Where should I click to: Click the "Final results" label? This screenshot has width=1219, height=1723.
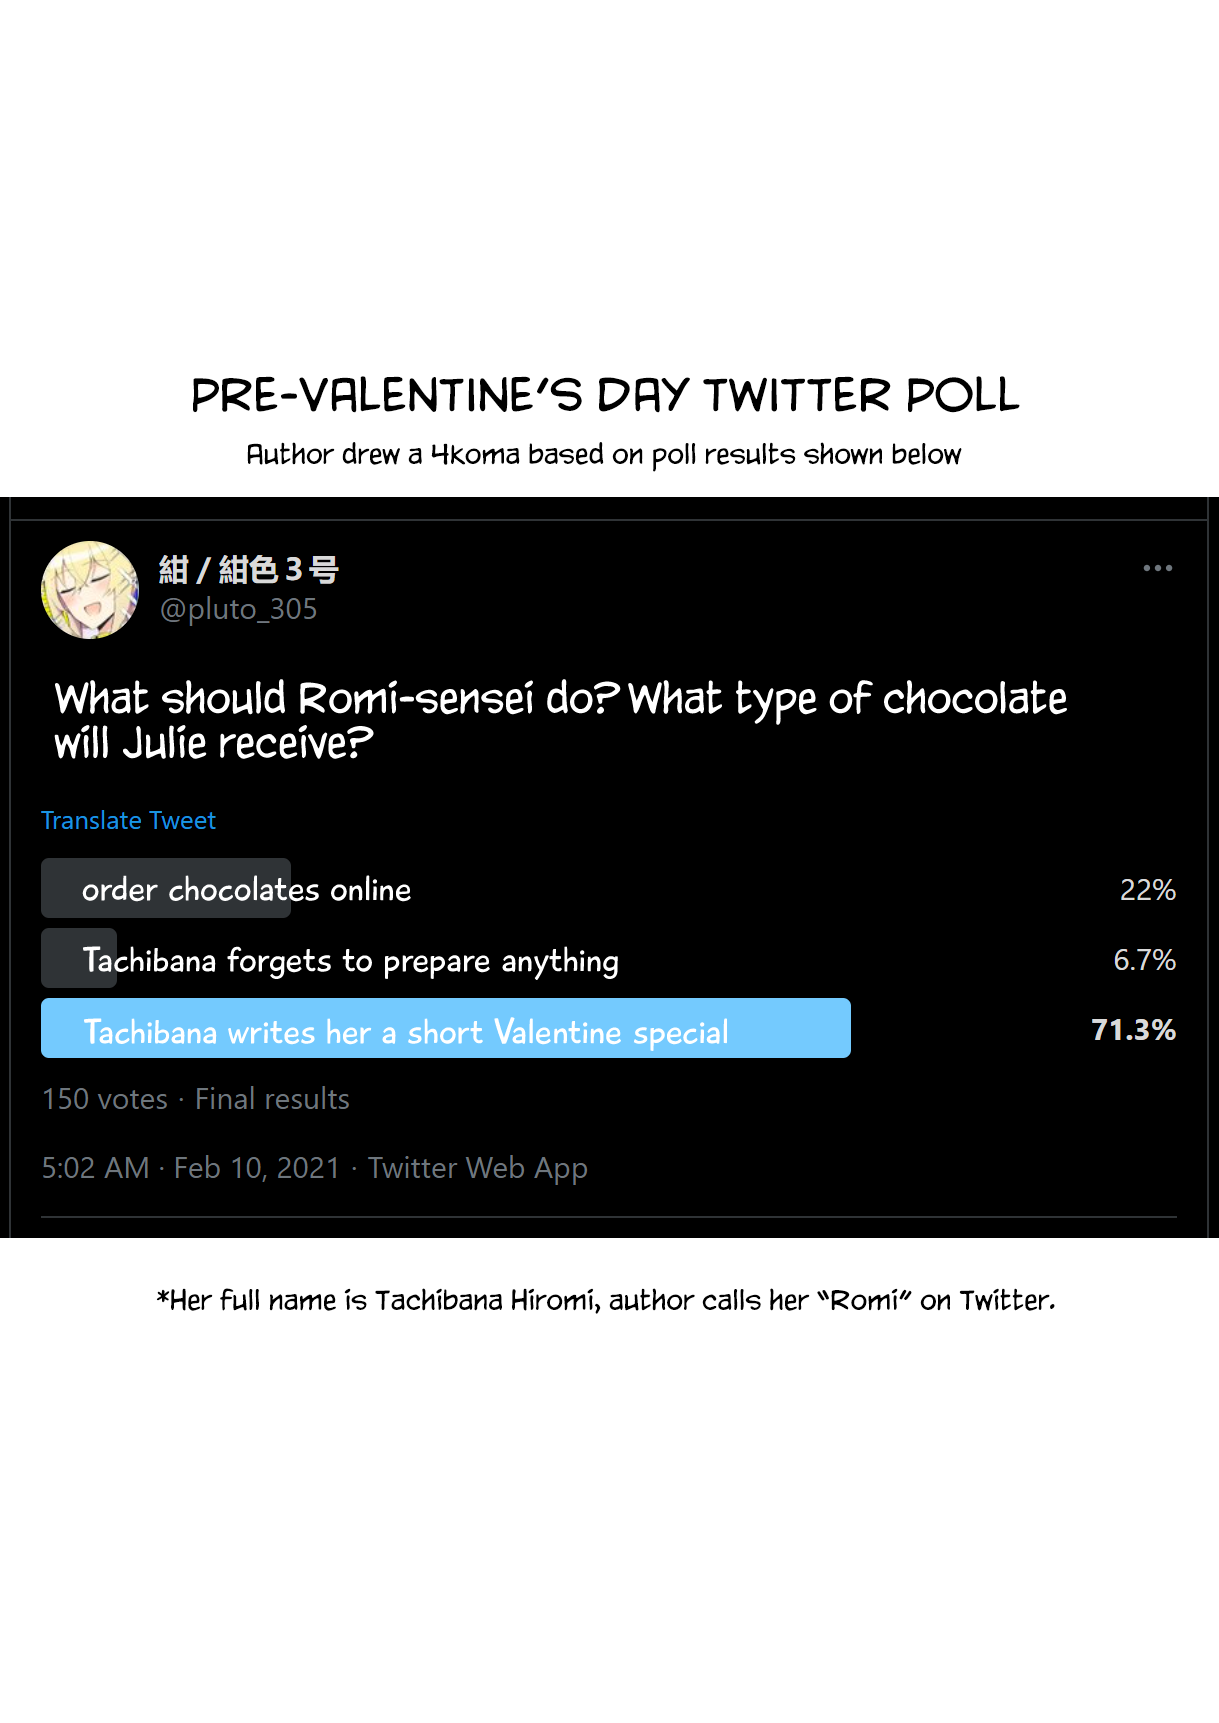click(x=272, y=1099)
